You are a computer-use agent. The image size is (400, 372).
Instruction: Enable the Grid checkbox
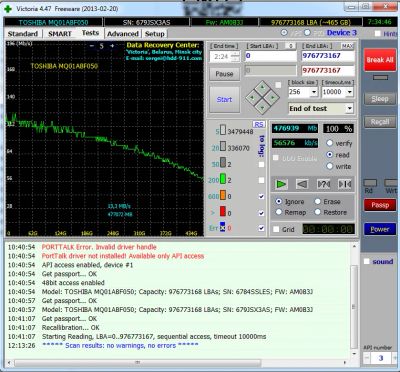coord(276,229)
